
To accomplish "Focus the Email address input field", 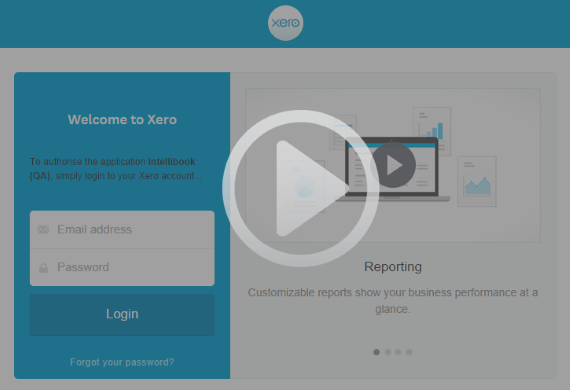I will coord(122,230).
